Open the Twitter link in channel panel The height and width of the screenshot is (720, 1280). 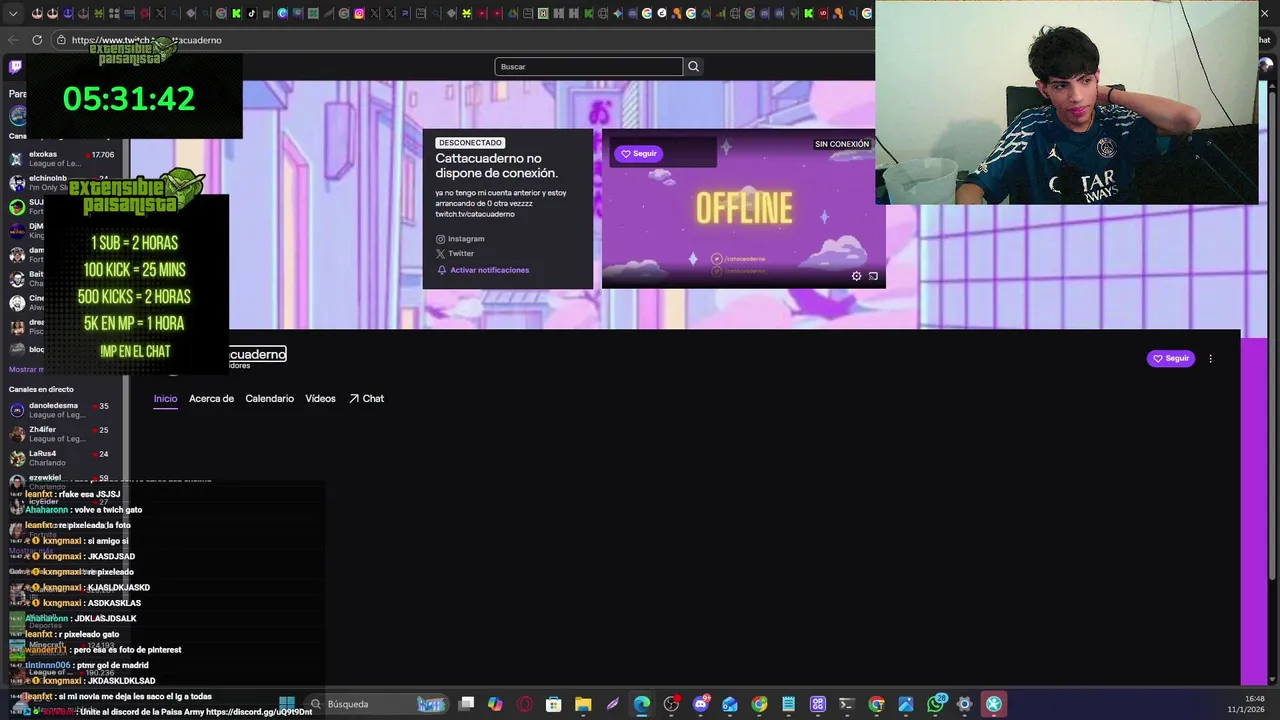pyautogui.click(x=454, y=254)
